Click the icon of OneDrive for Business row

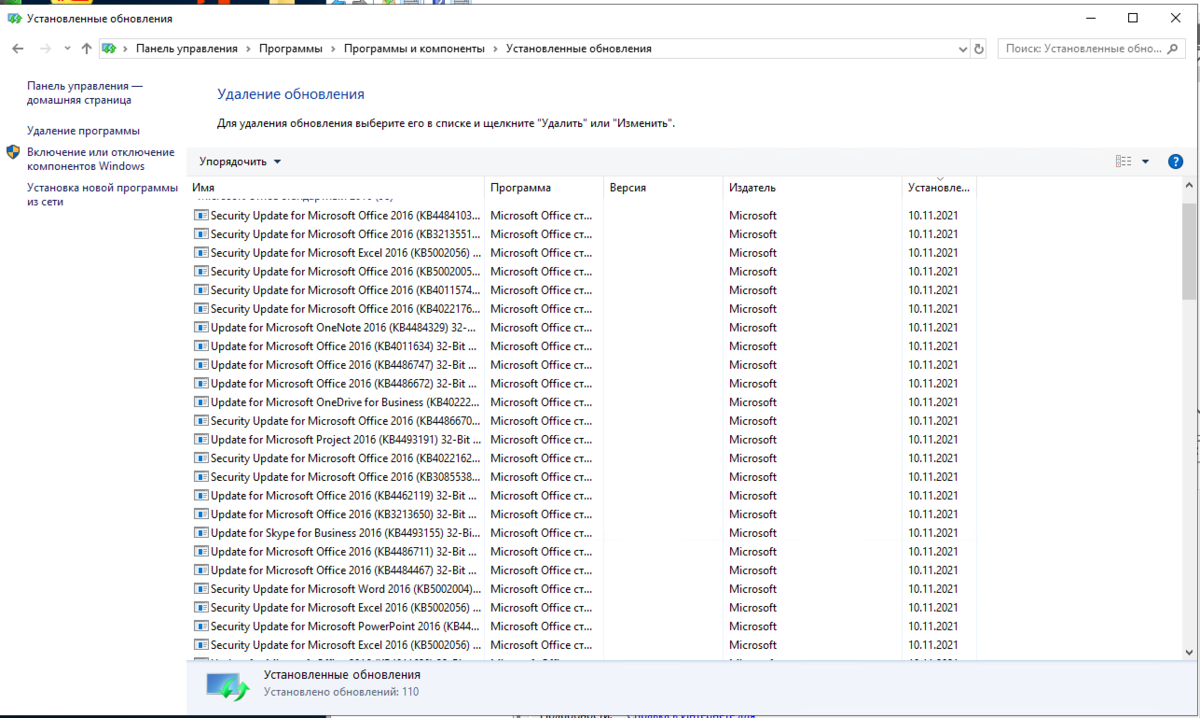click(201, 402)
